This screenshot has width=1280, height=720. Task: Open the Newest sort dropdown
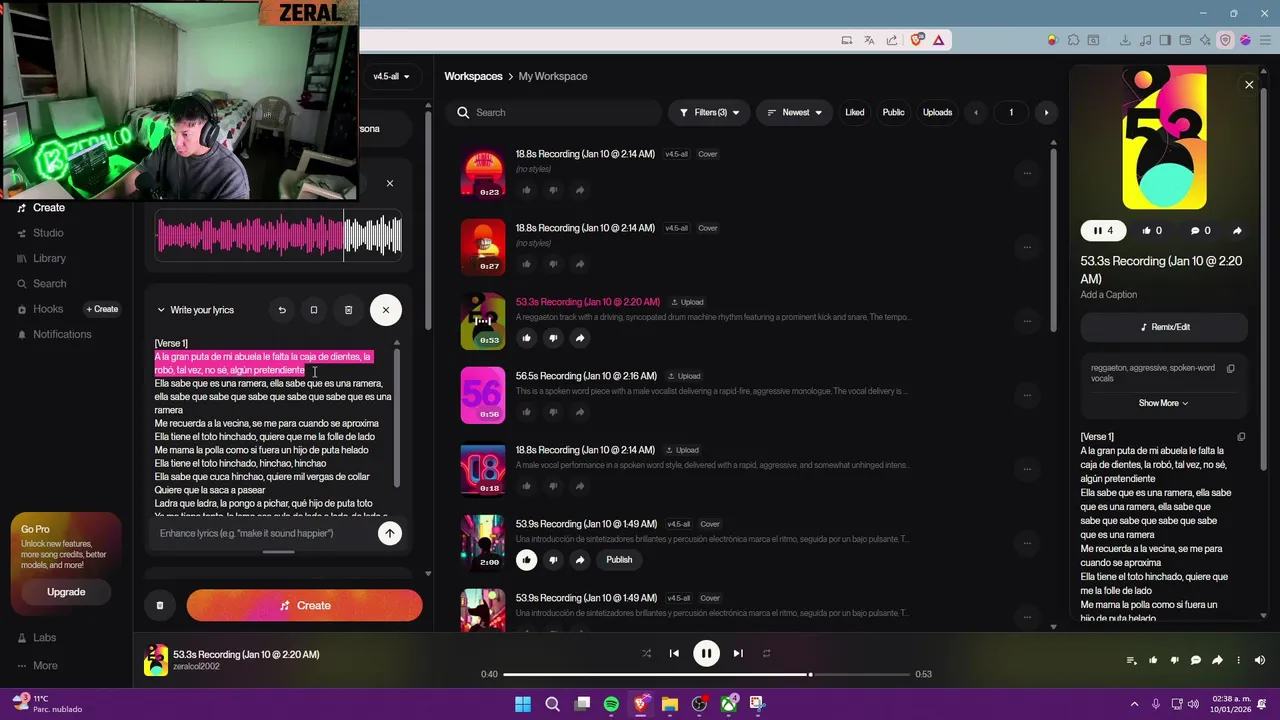click(794, 113)
